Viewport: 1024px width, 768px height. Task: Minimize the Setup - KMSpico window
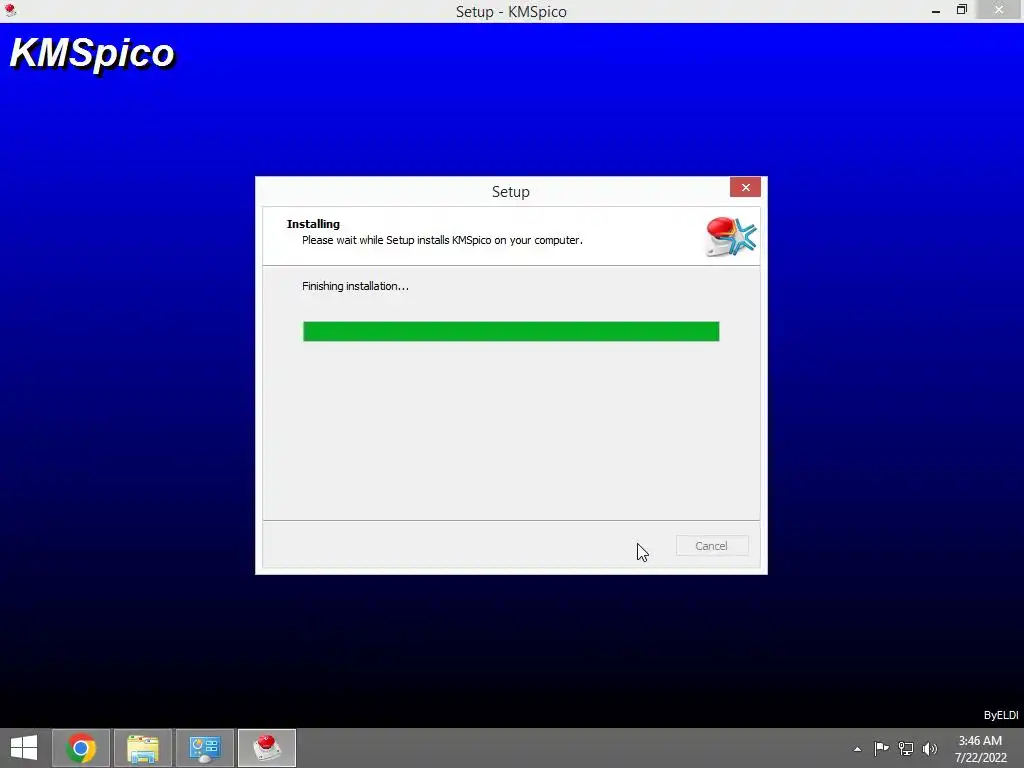click(936, 11)
